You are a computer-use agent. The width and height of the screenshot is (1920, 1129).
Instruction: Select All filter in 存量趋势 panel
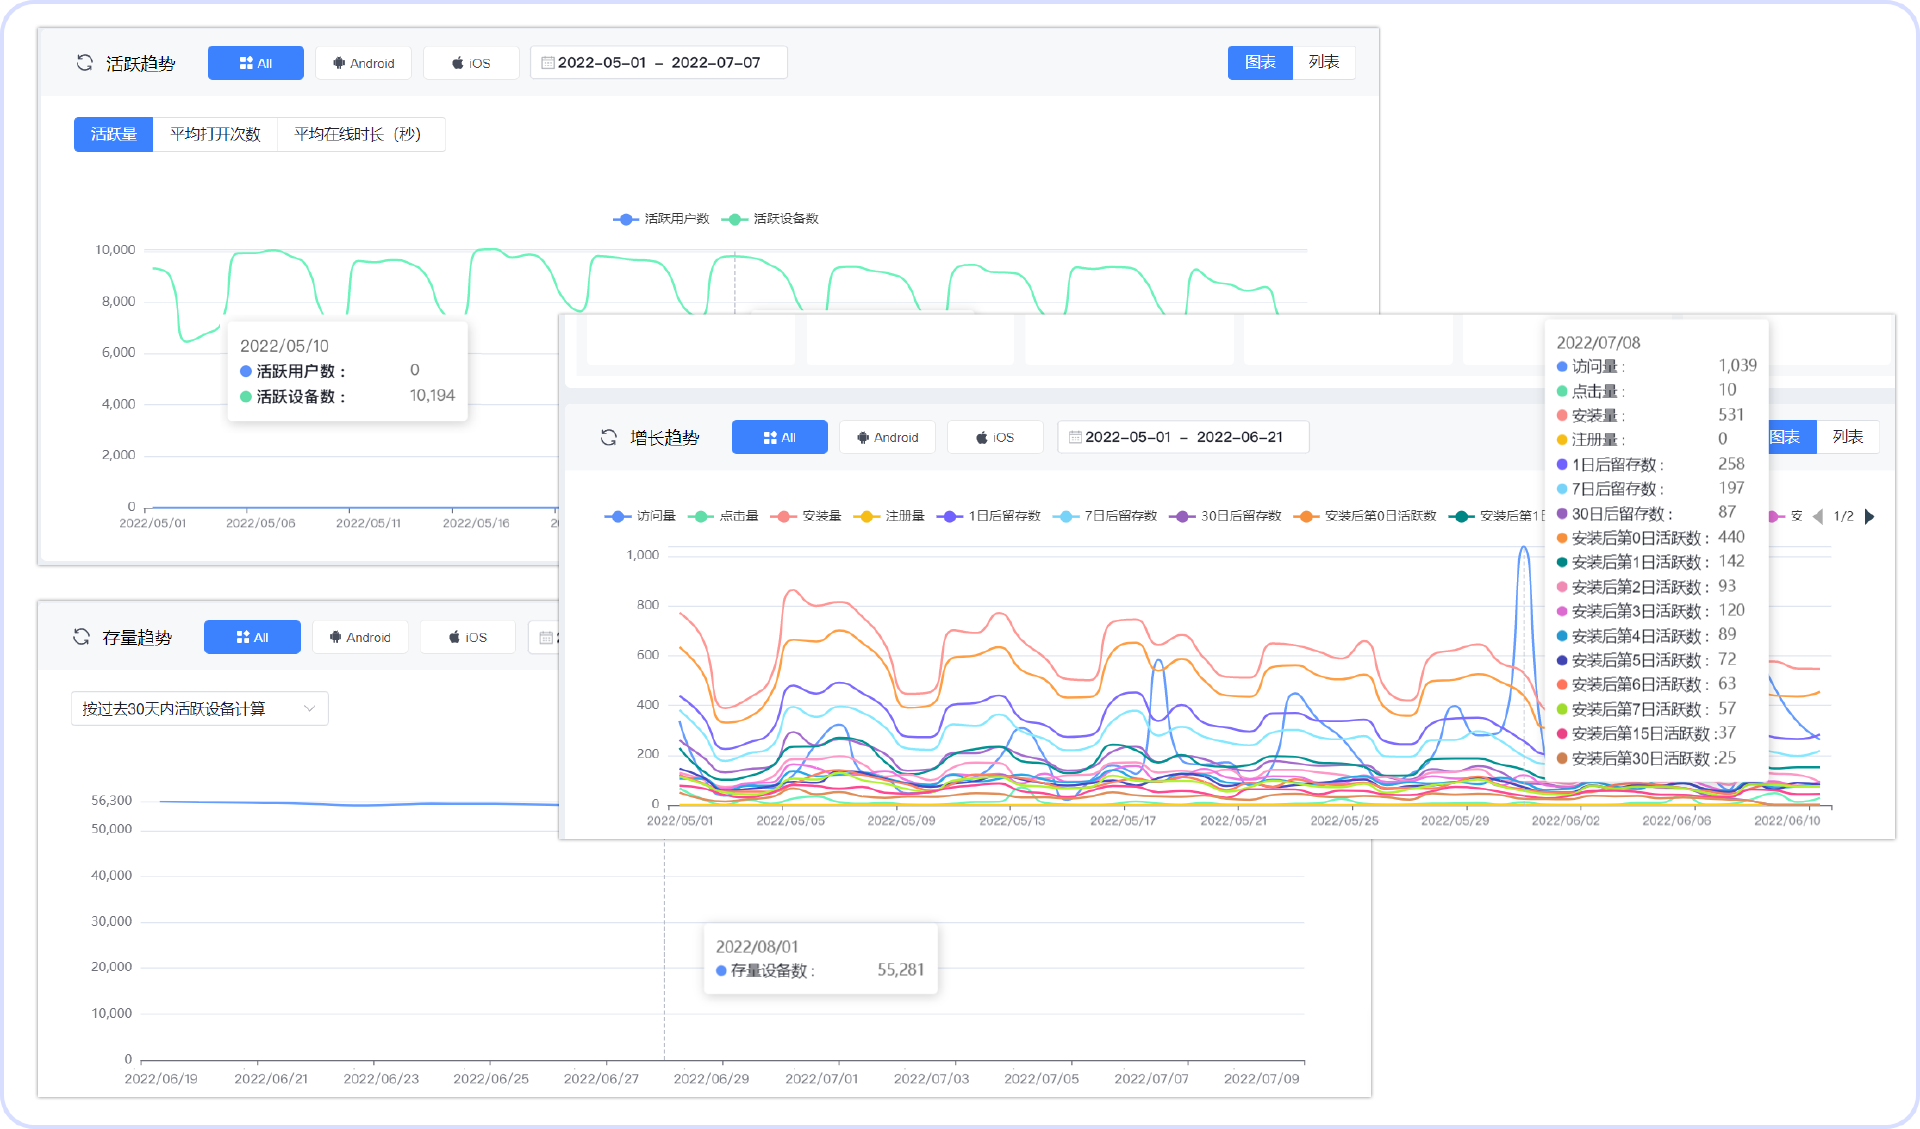252,637
